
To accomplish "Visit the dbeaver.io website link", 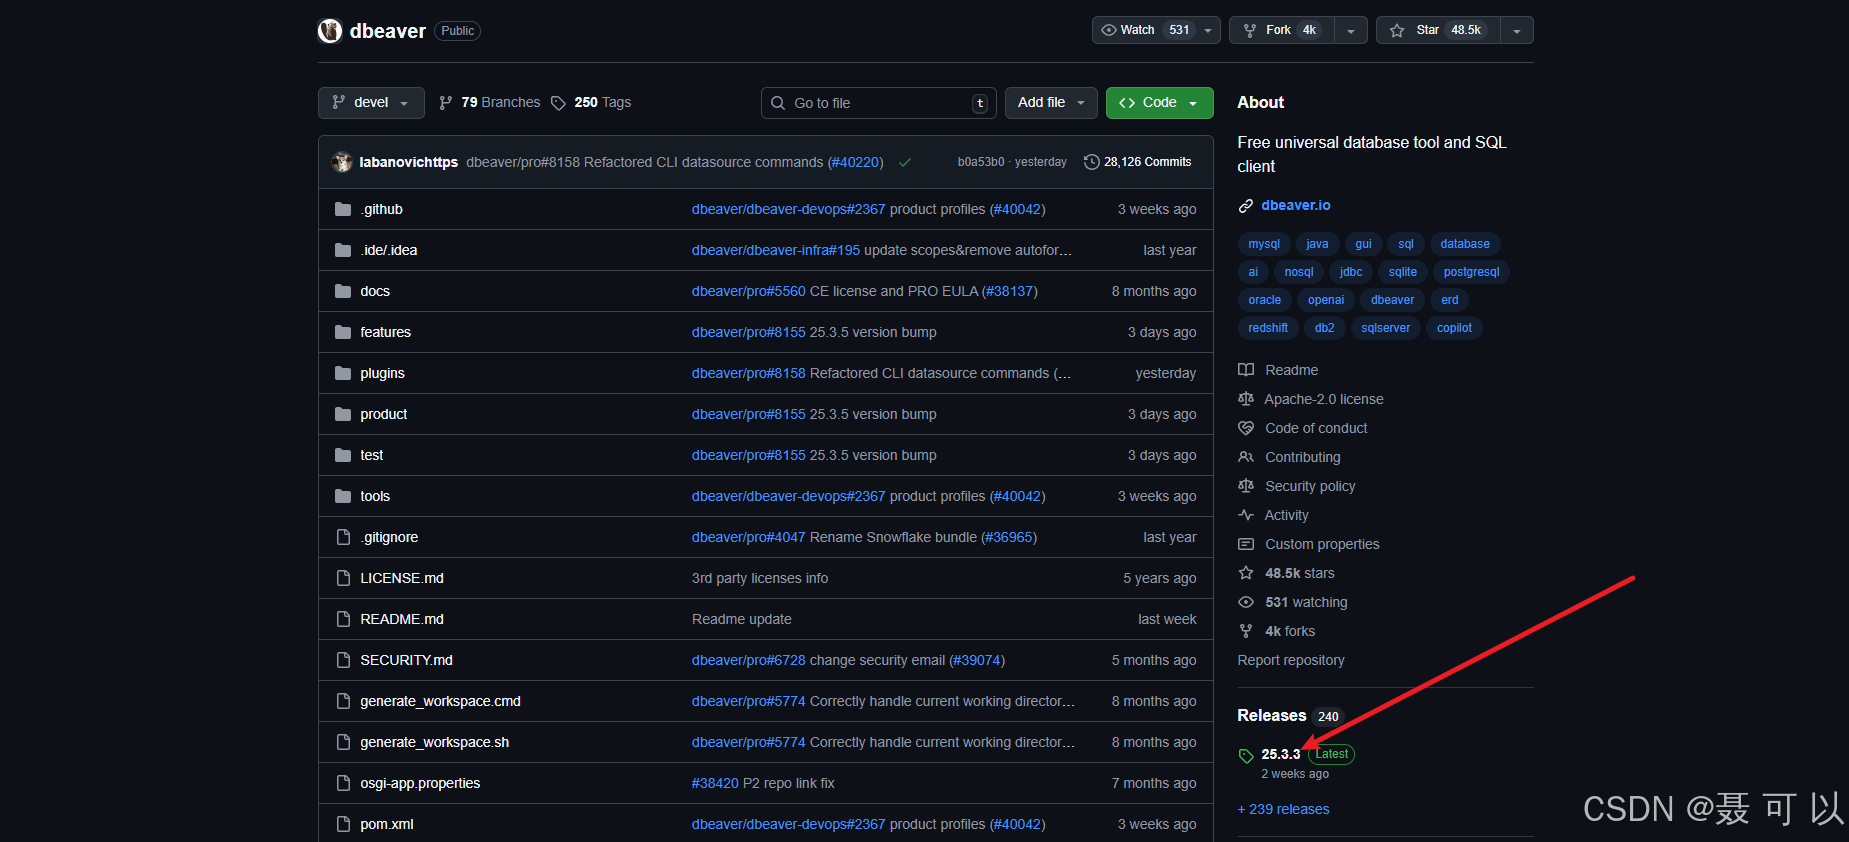I will click(x=1296, y=205).
